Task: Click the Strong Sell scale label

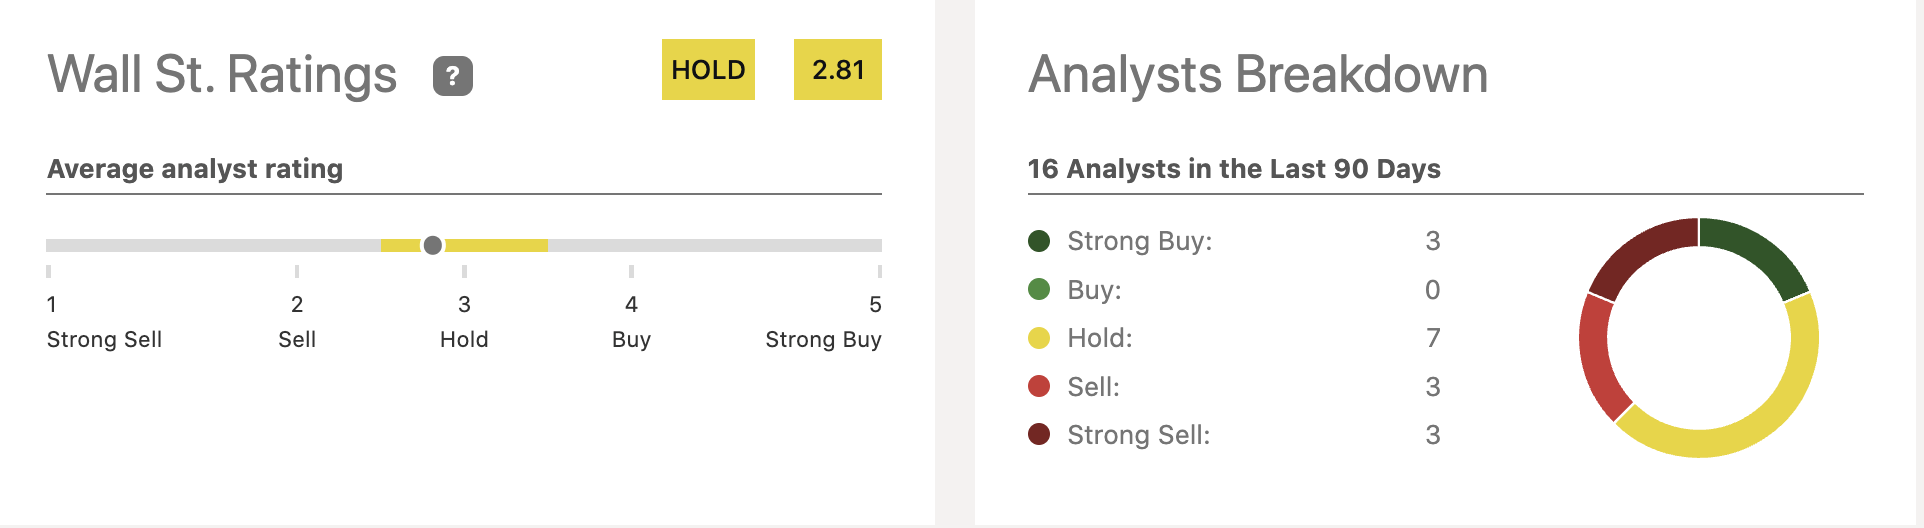Action: [x=104, y=340]
